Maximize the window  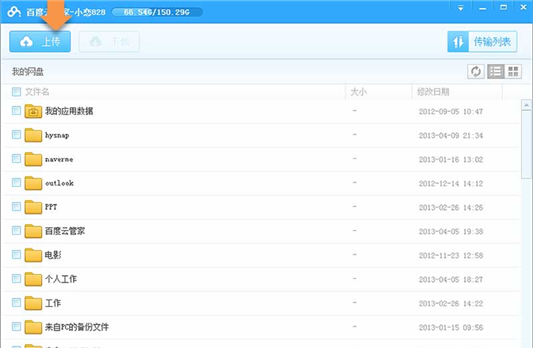click(x=503, y=7)
